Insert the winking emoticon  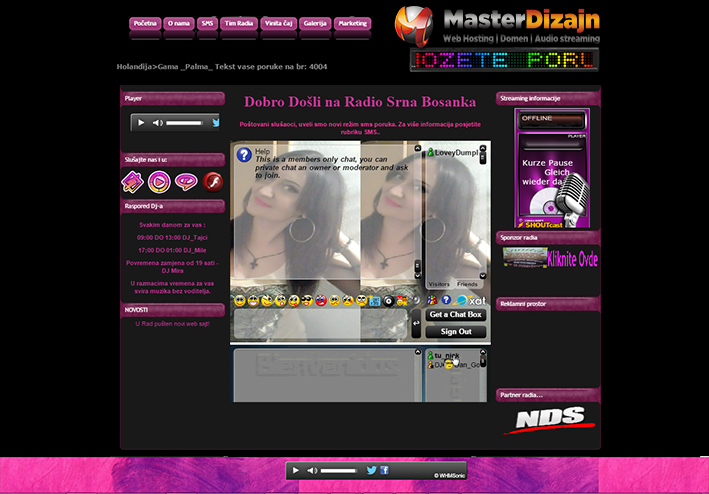267,301
